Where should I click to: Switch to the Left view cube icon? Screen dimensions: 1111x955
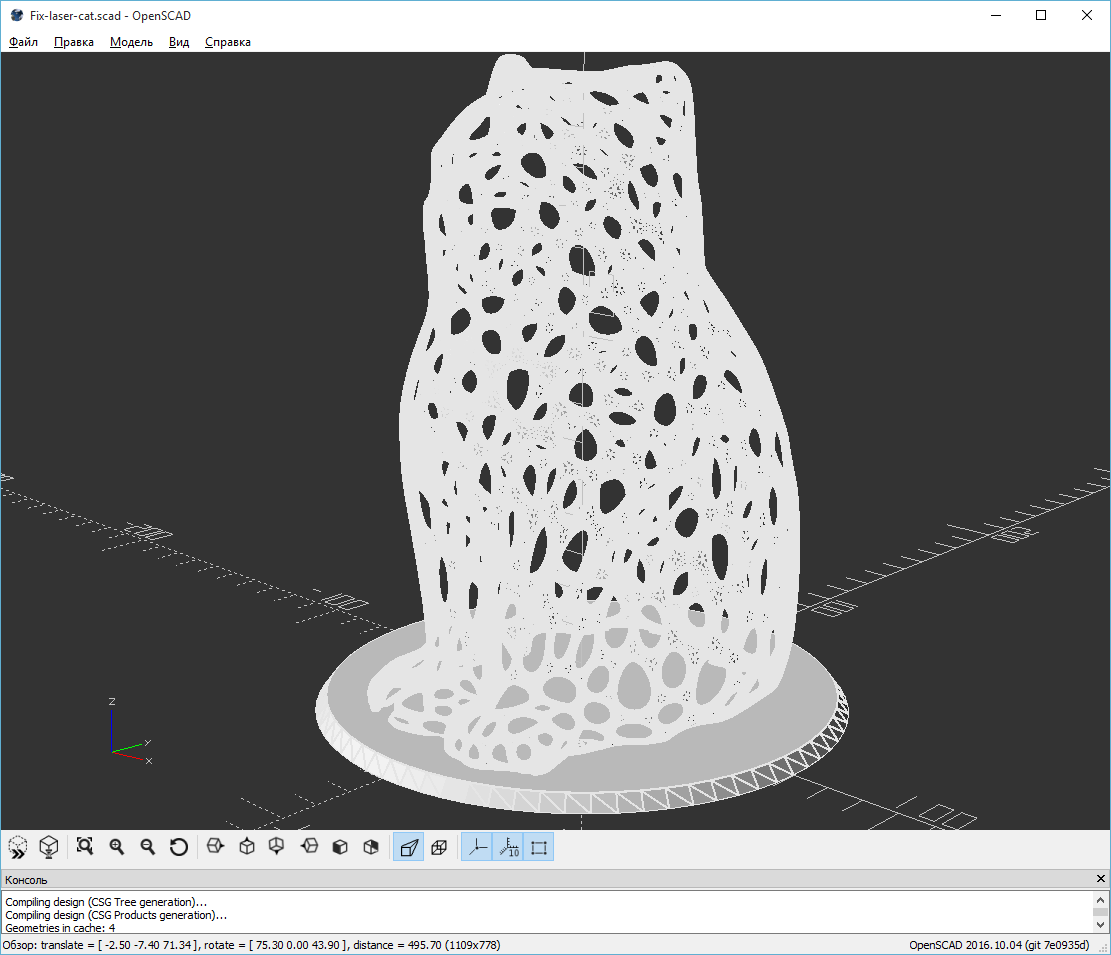[309, 847]
